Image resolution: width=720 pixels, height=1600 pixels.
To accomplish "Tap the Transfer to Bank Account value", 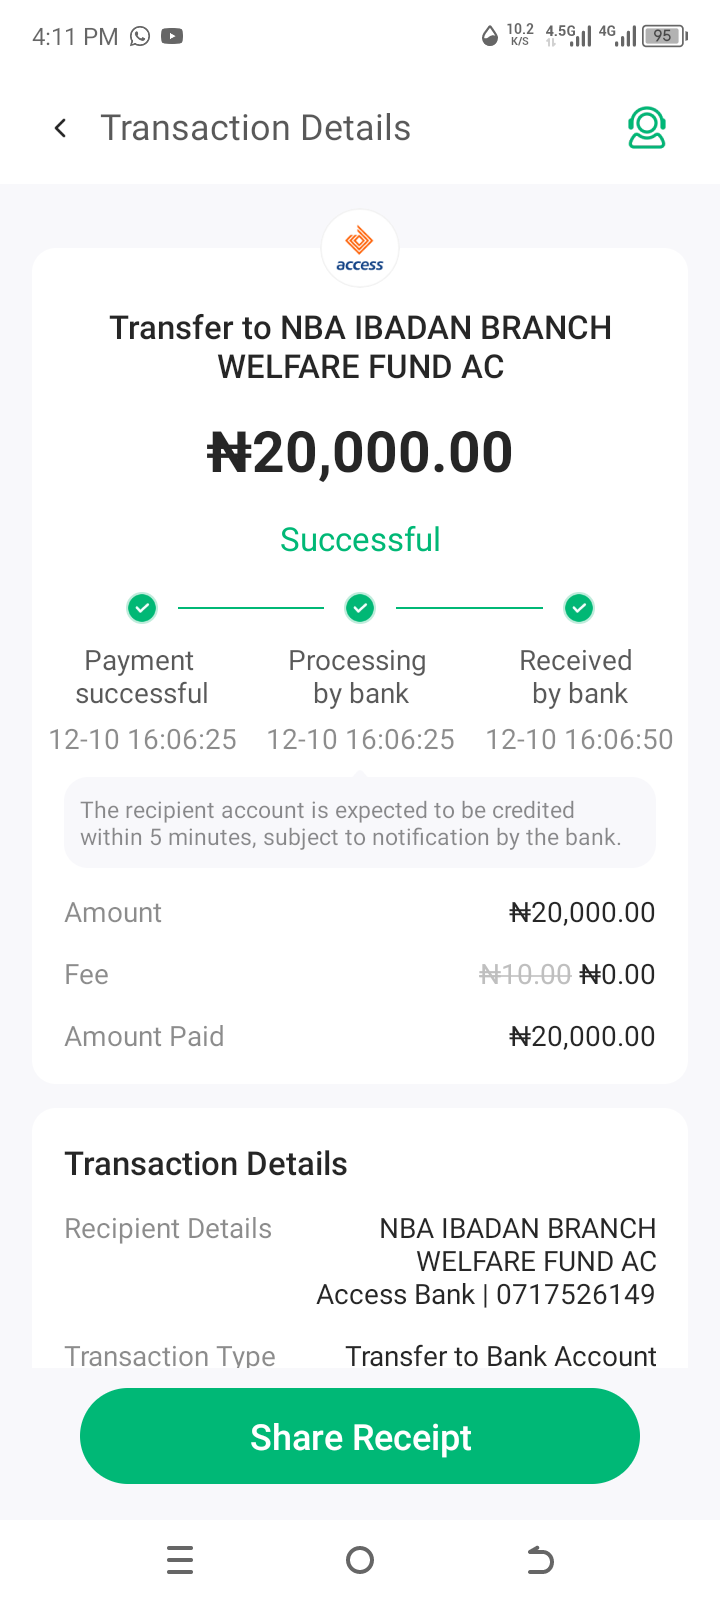I will click(500, 1356).
